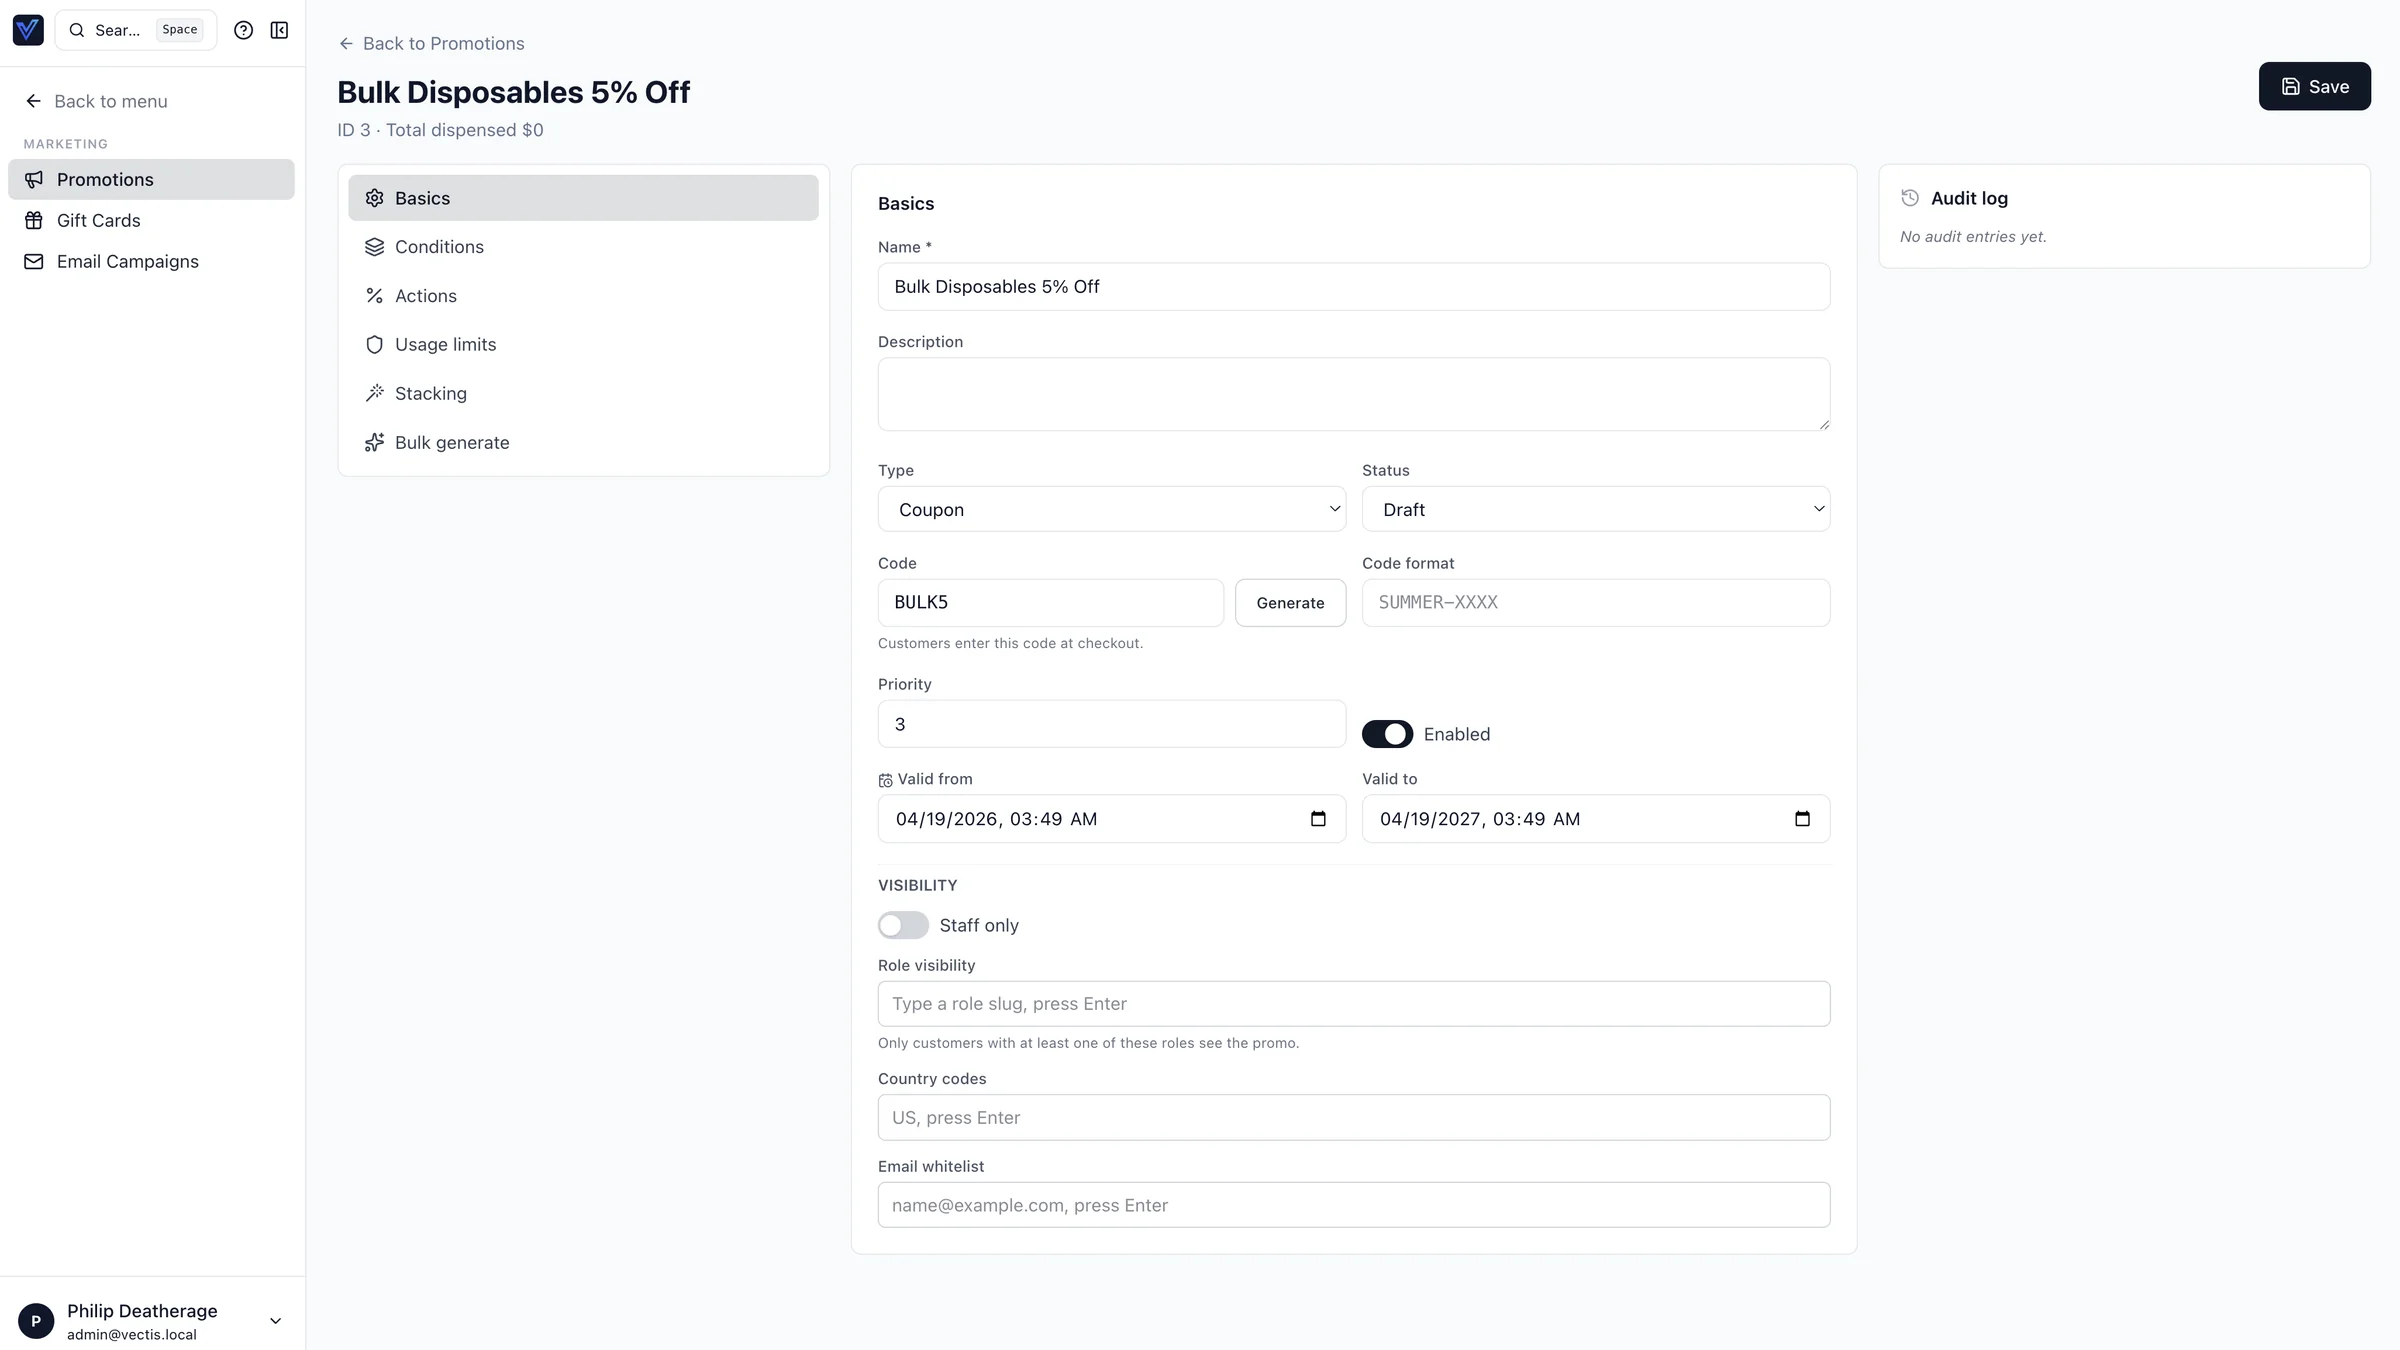2400x1350 pixels.
Task: Open the Status dropdown showing Draft
Action: (1595, 509)
